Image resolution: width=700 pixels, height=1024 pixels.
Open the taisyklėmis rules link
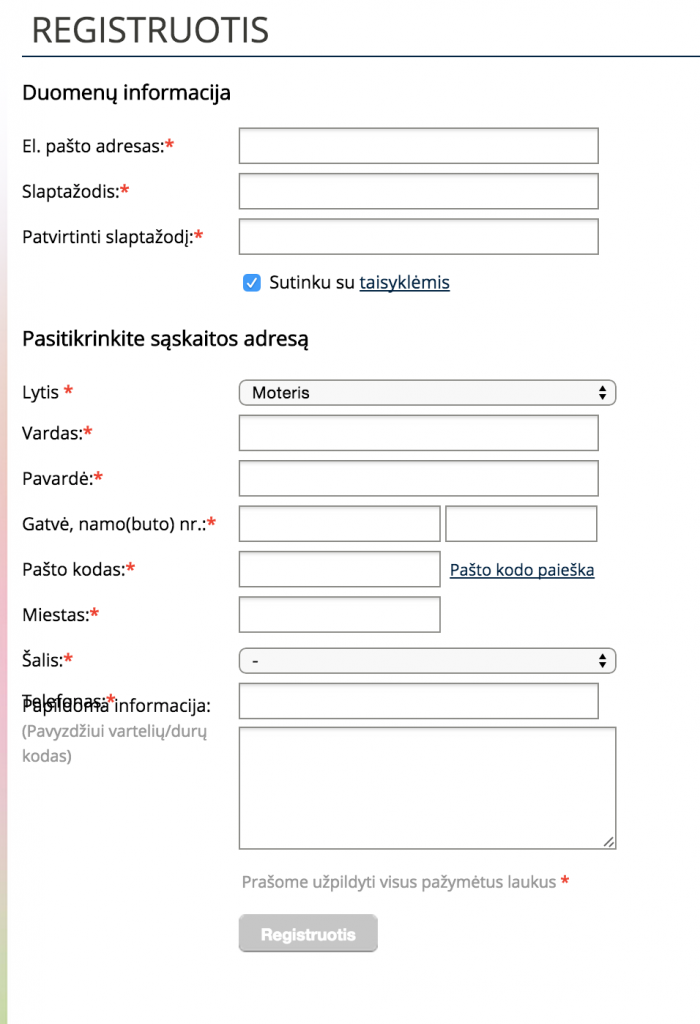coord(404,283)
